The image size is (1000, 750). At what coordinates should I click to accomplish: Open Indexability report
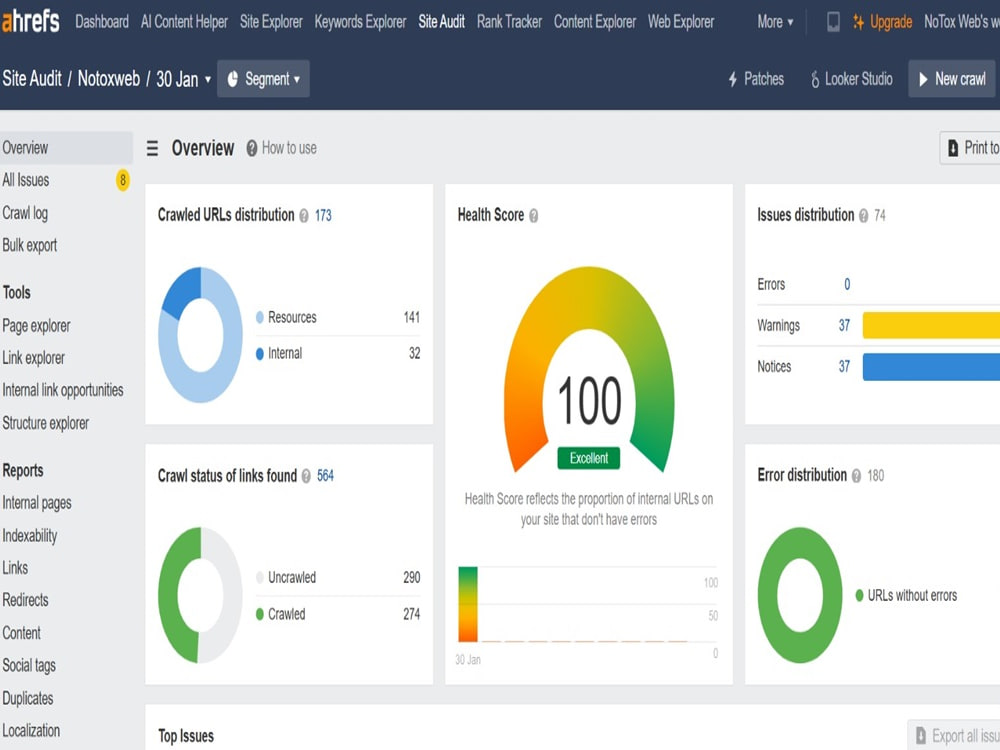pos(29,536)
